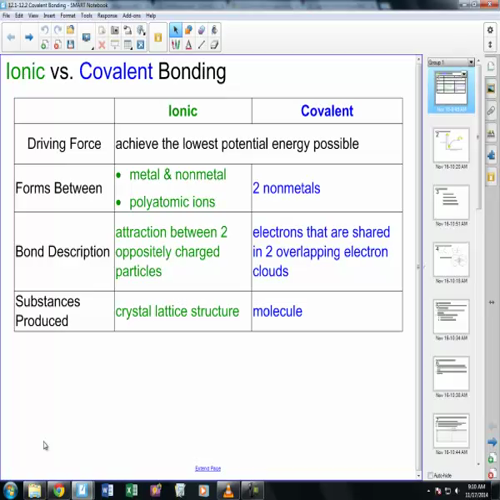Open the Add-ons menu
500x500 pixels.
pyautogui.click(x=131, y=16)
